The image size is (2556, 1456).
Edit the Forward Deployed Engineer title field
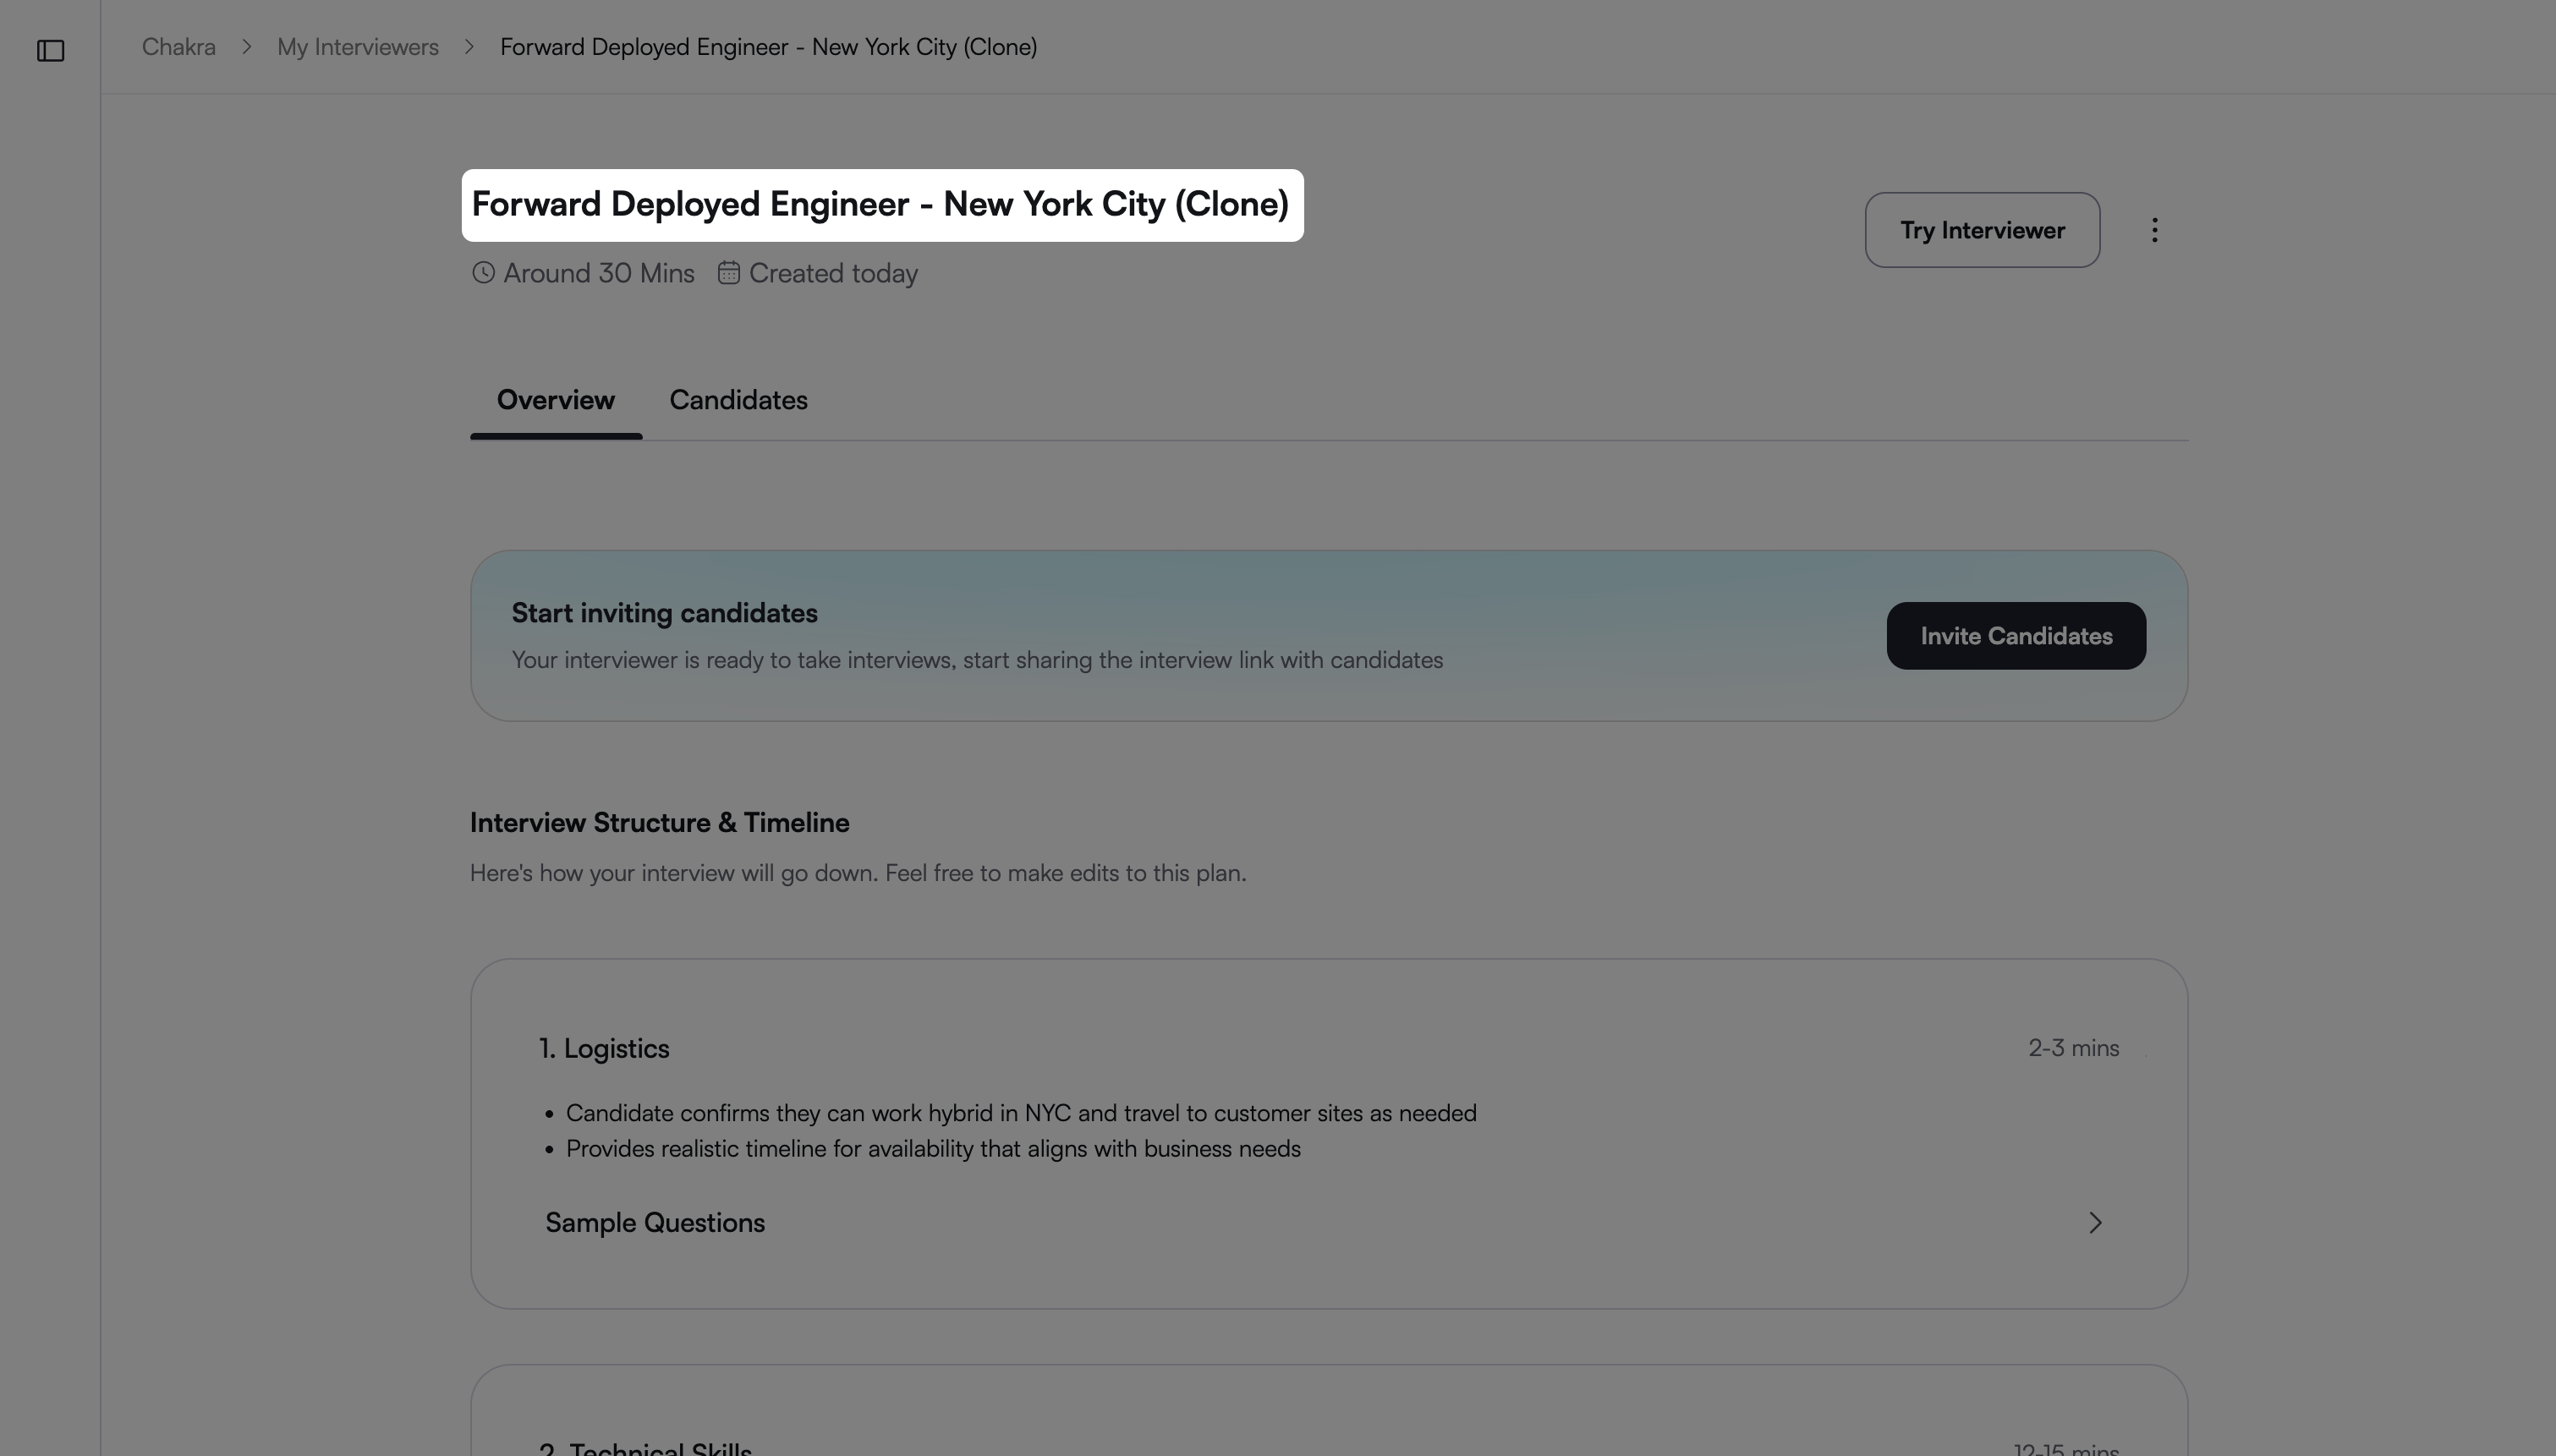(x=880, y=205)
